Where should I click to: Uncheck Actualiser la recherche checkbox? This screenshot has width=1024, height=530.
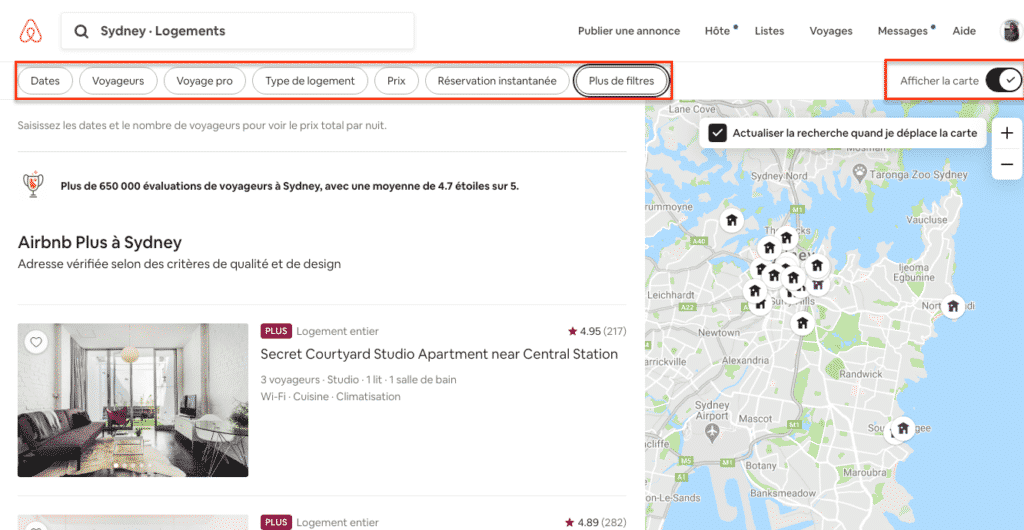718,133
